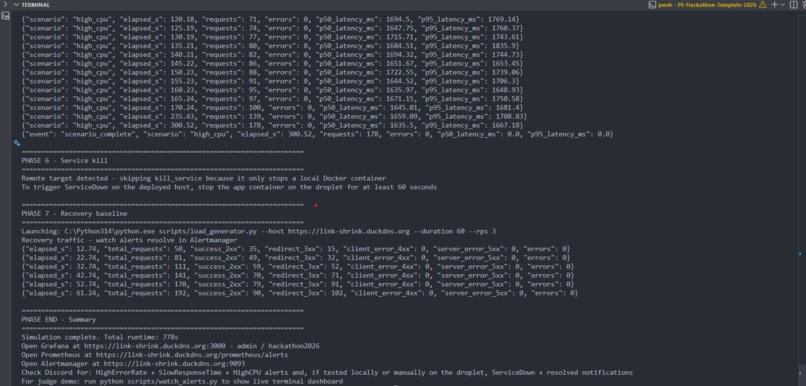Click the log line with elapsed_s 125.19
This screenshot has width=806, height=386.
pyautogui.click(x=272, y=28)
